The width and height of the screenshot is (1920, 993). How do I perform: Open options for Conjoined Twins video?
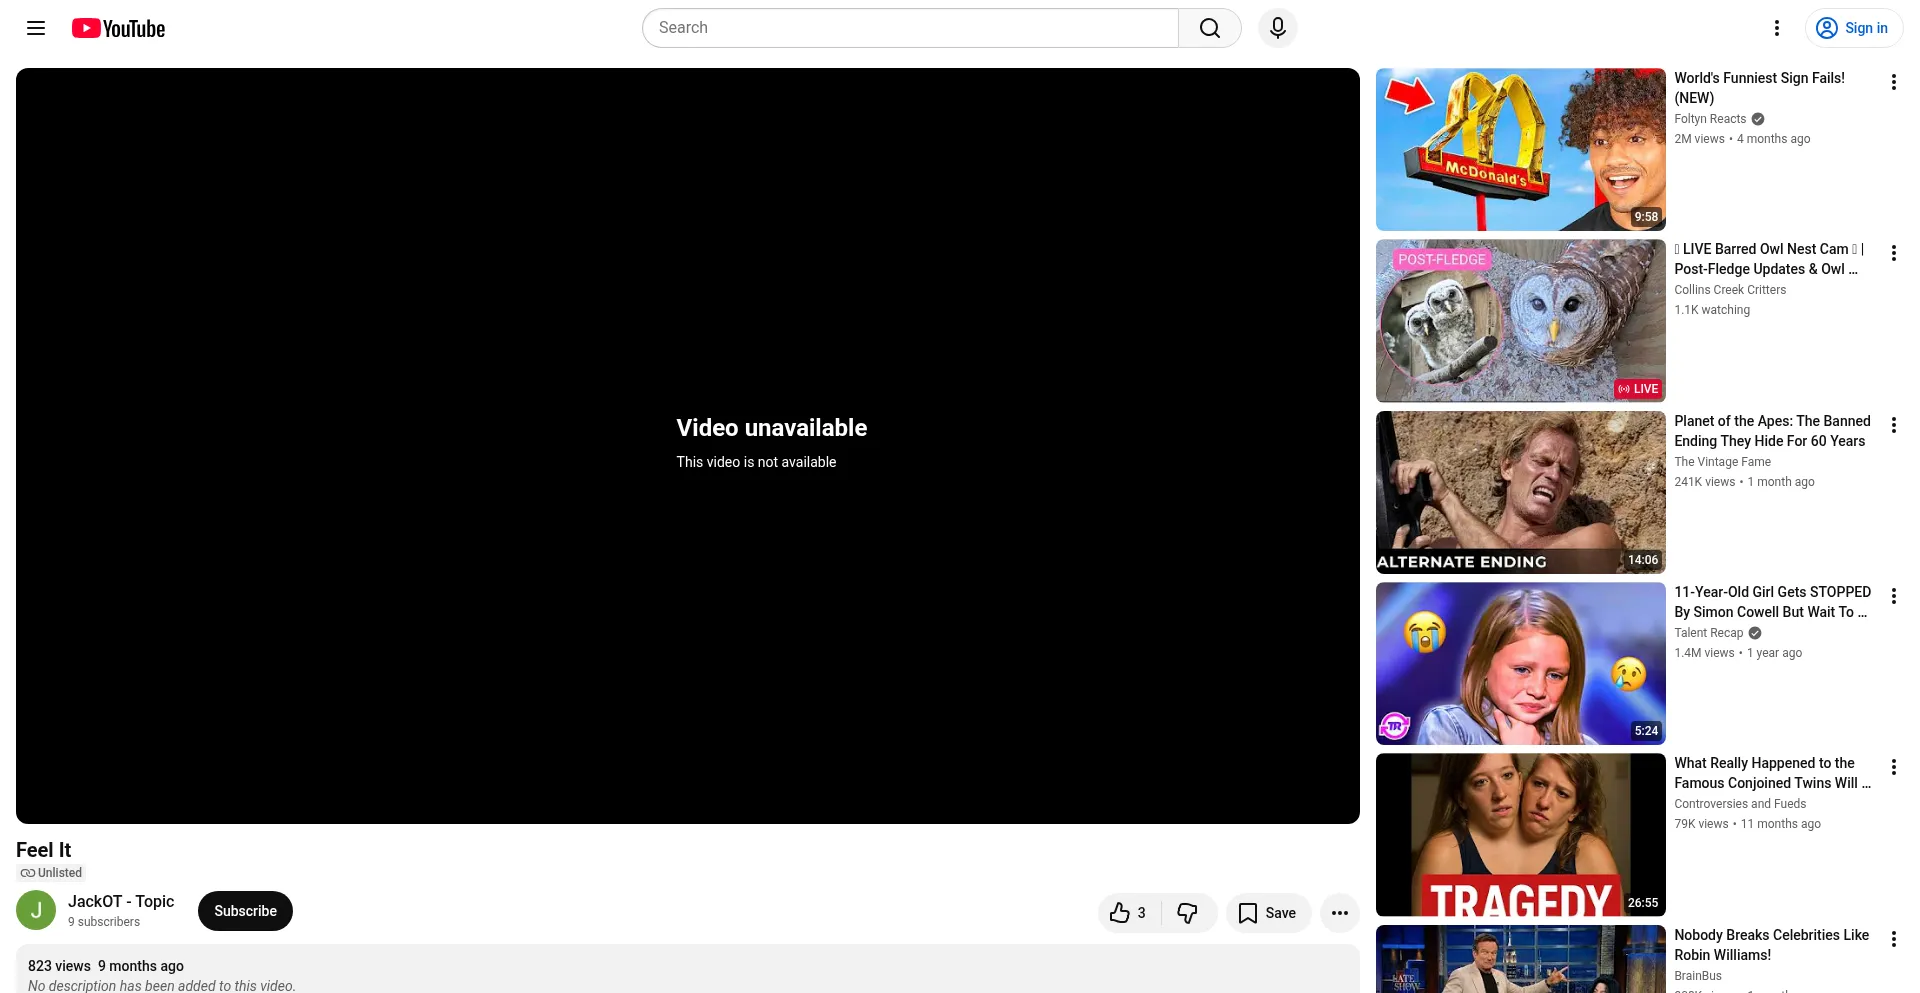(1893, 767)
